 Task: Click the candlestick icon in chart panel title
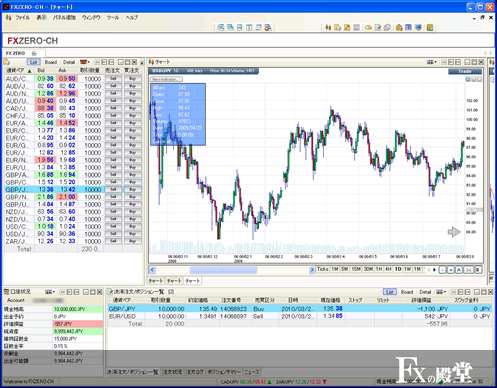click(x=151, y=62)
